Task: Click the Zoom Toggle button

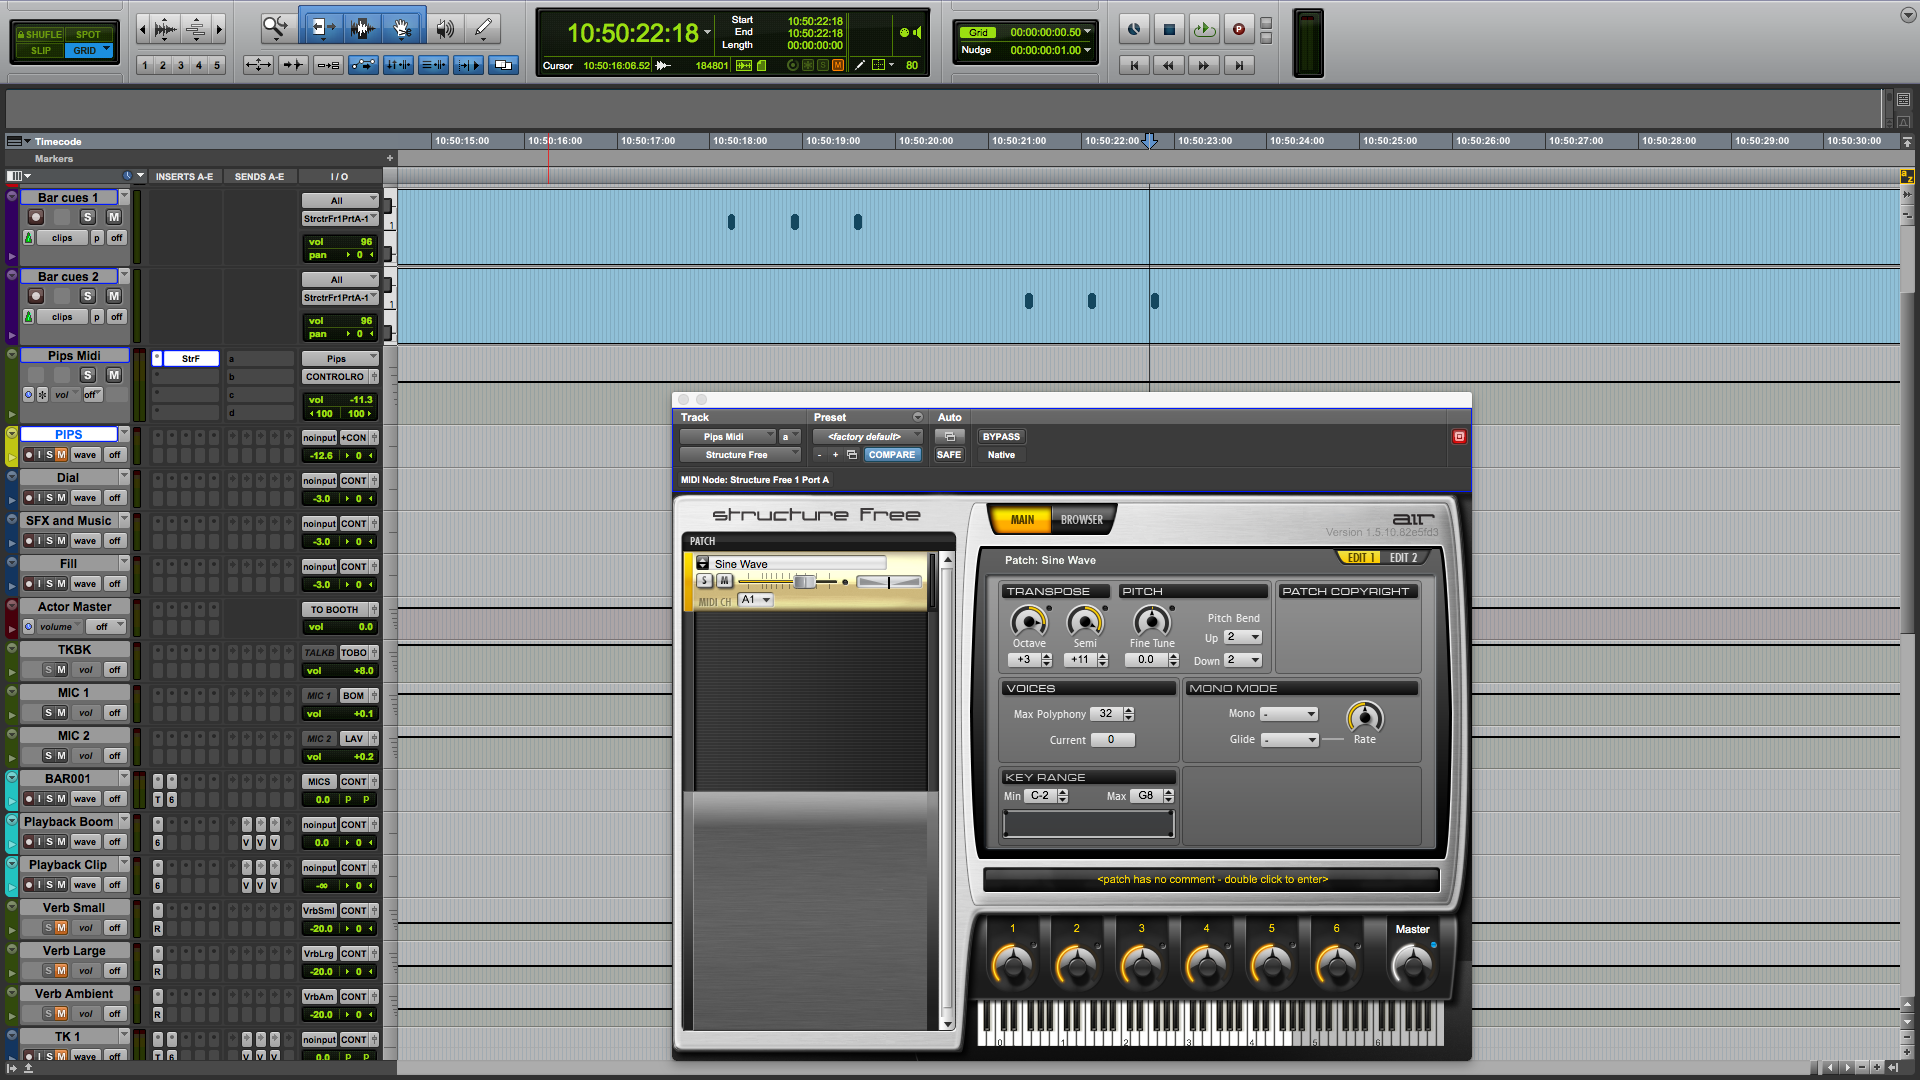Action: [258, 65]
